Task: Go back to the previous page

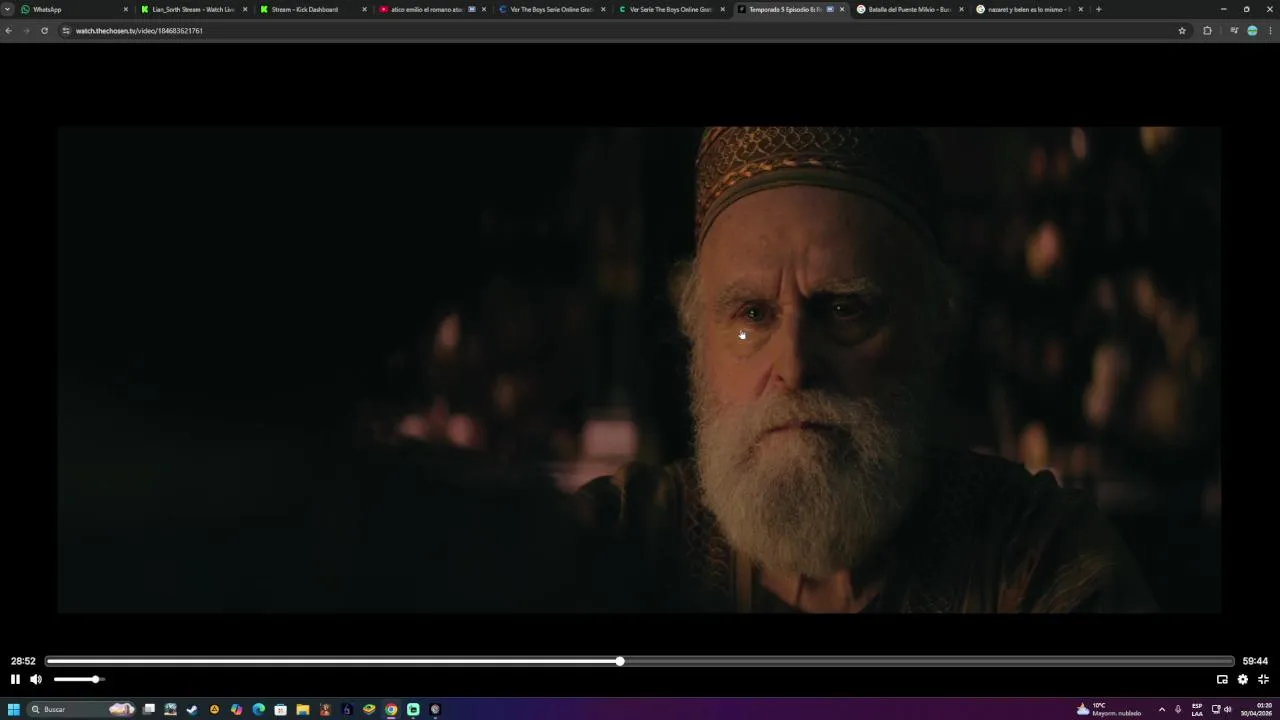Action: [x=8, y=31]
